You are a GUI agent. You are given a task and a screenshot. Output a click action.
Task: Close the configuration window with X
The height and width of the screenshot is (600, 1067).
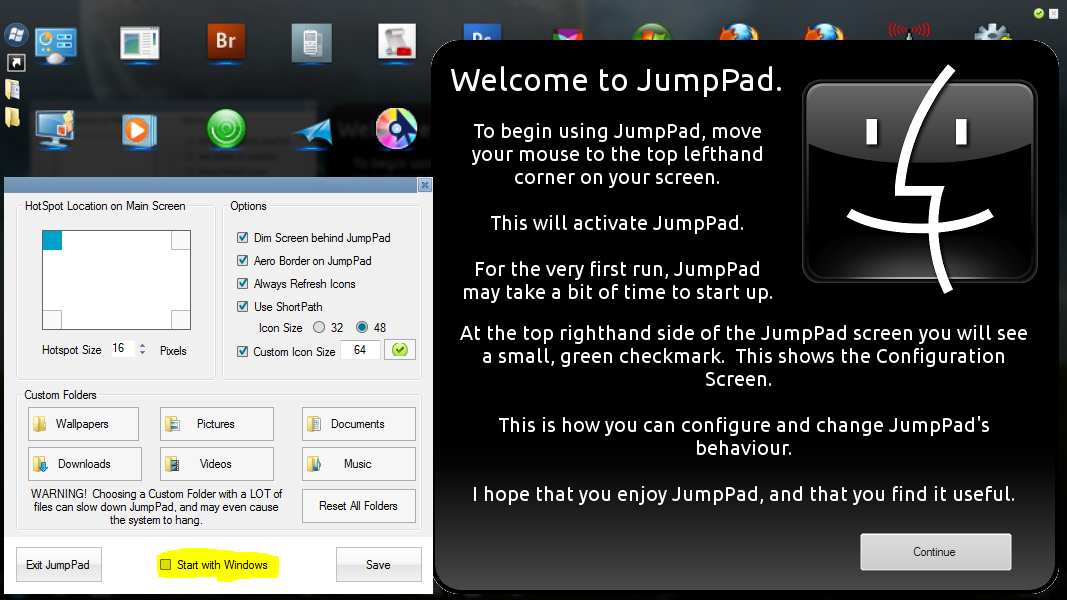pos(425,185)
